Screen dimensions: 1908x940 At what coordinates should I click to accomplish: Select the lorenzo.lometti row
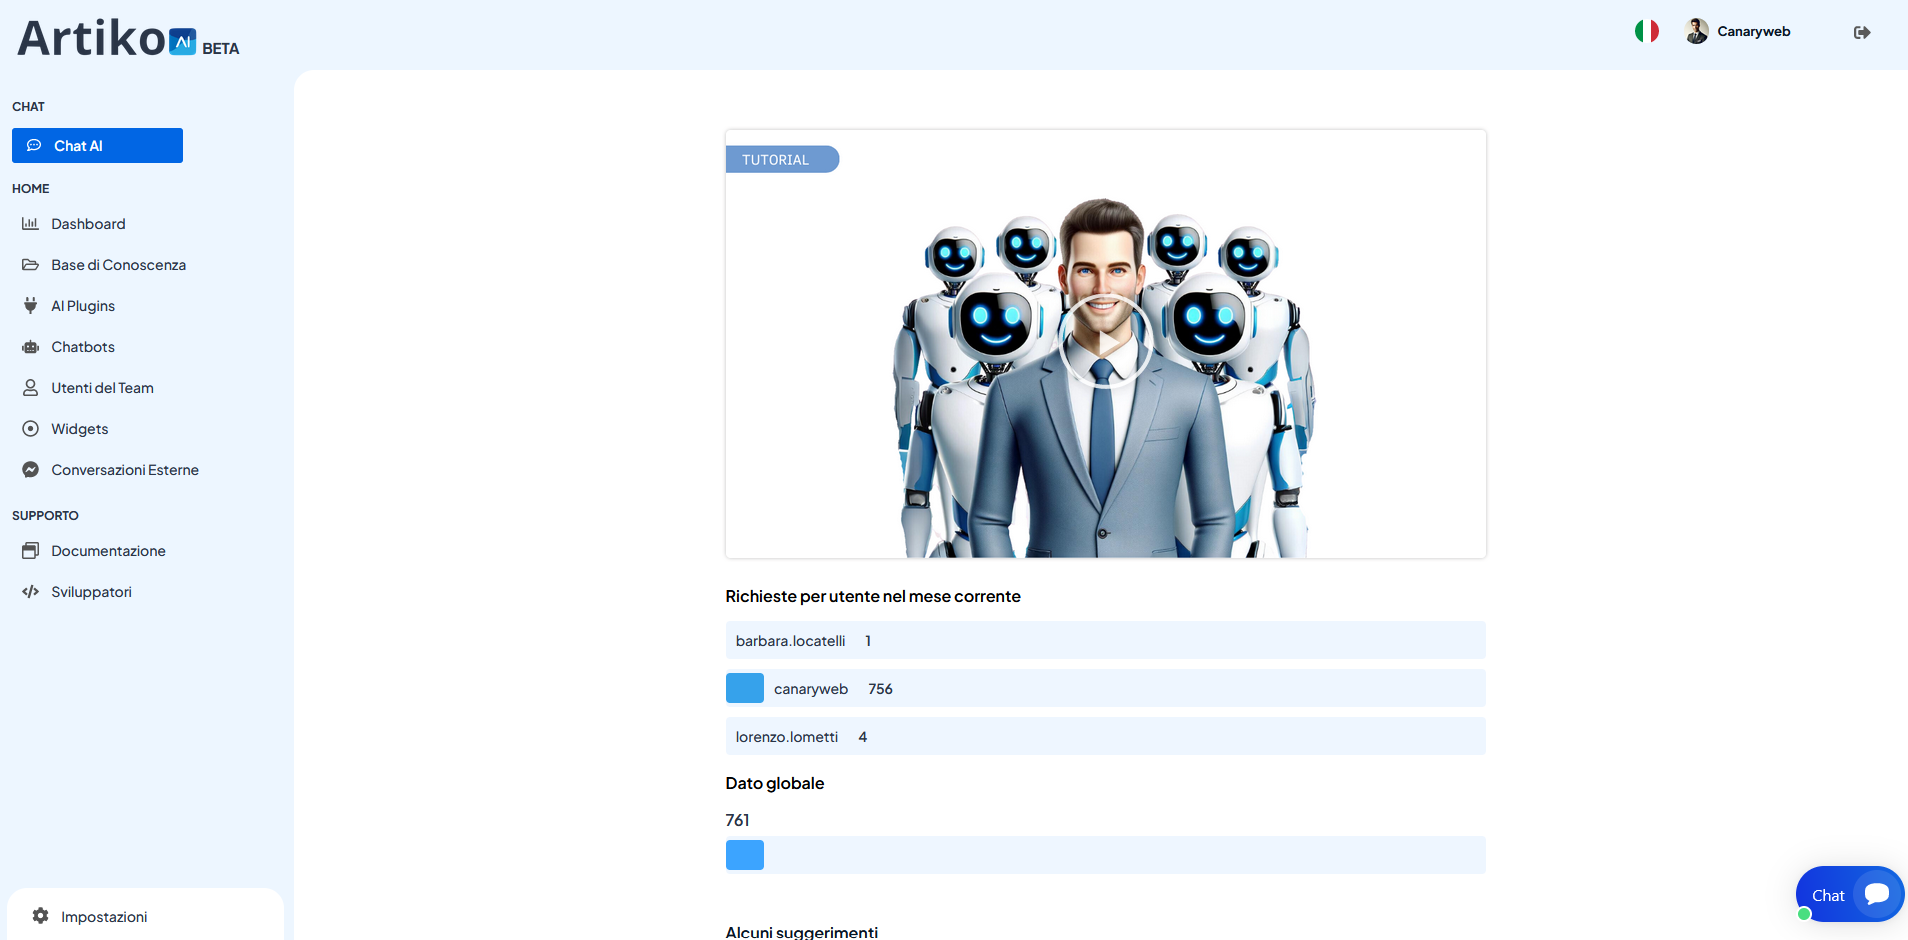tap(1105, 736)
